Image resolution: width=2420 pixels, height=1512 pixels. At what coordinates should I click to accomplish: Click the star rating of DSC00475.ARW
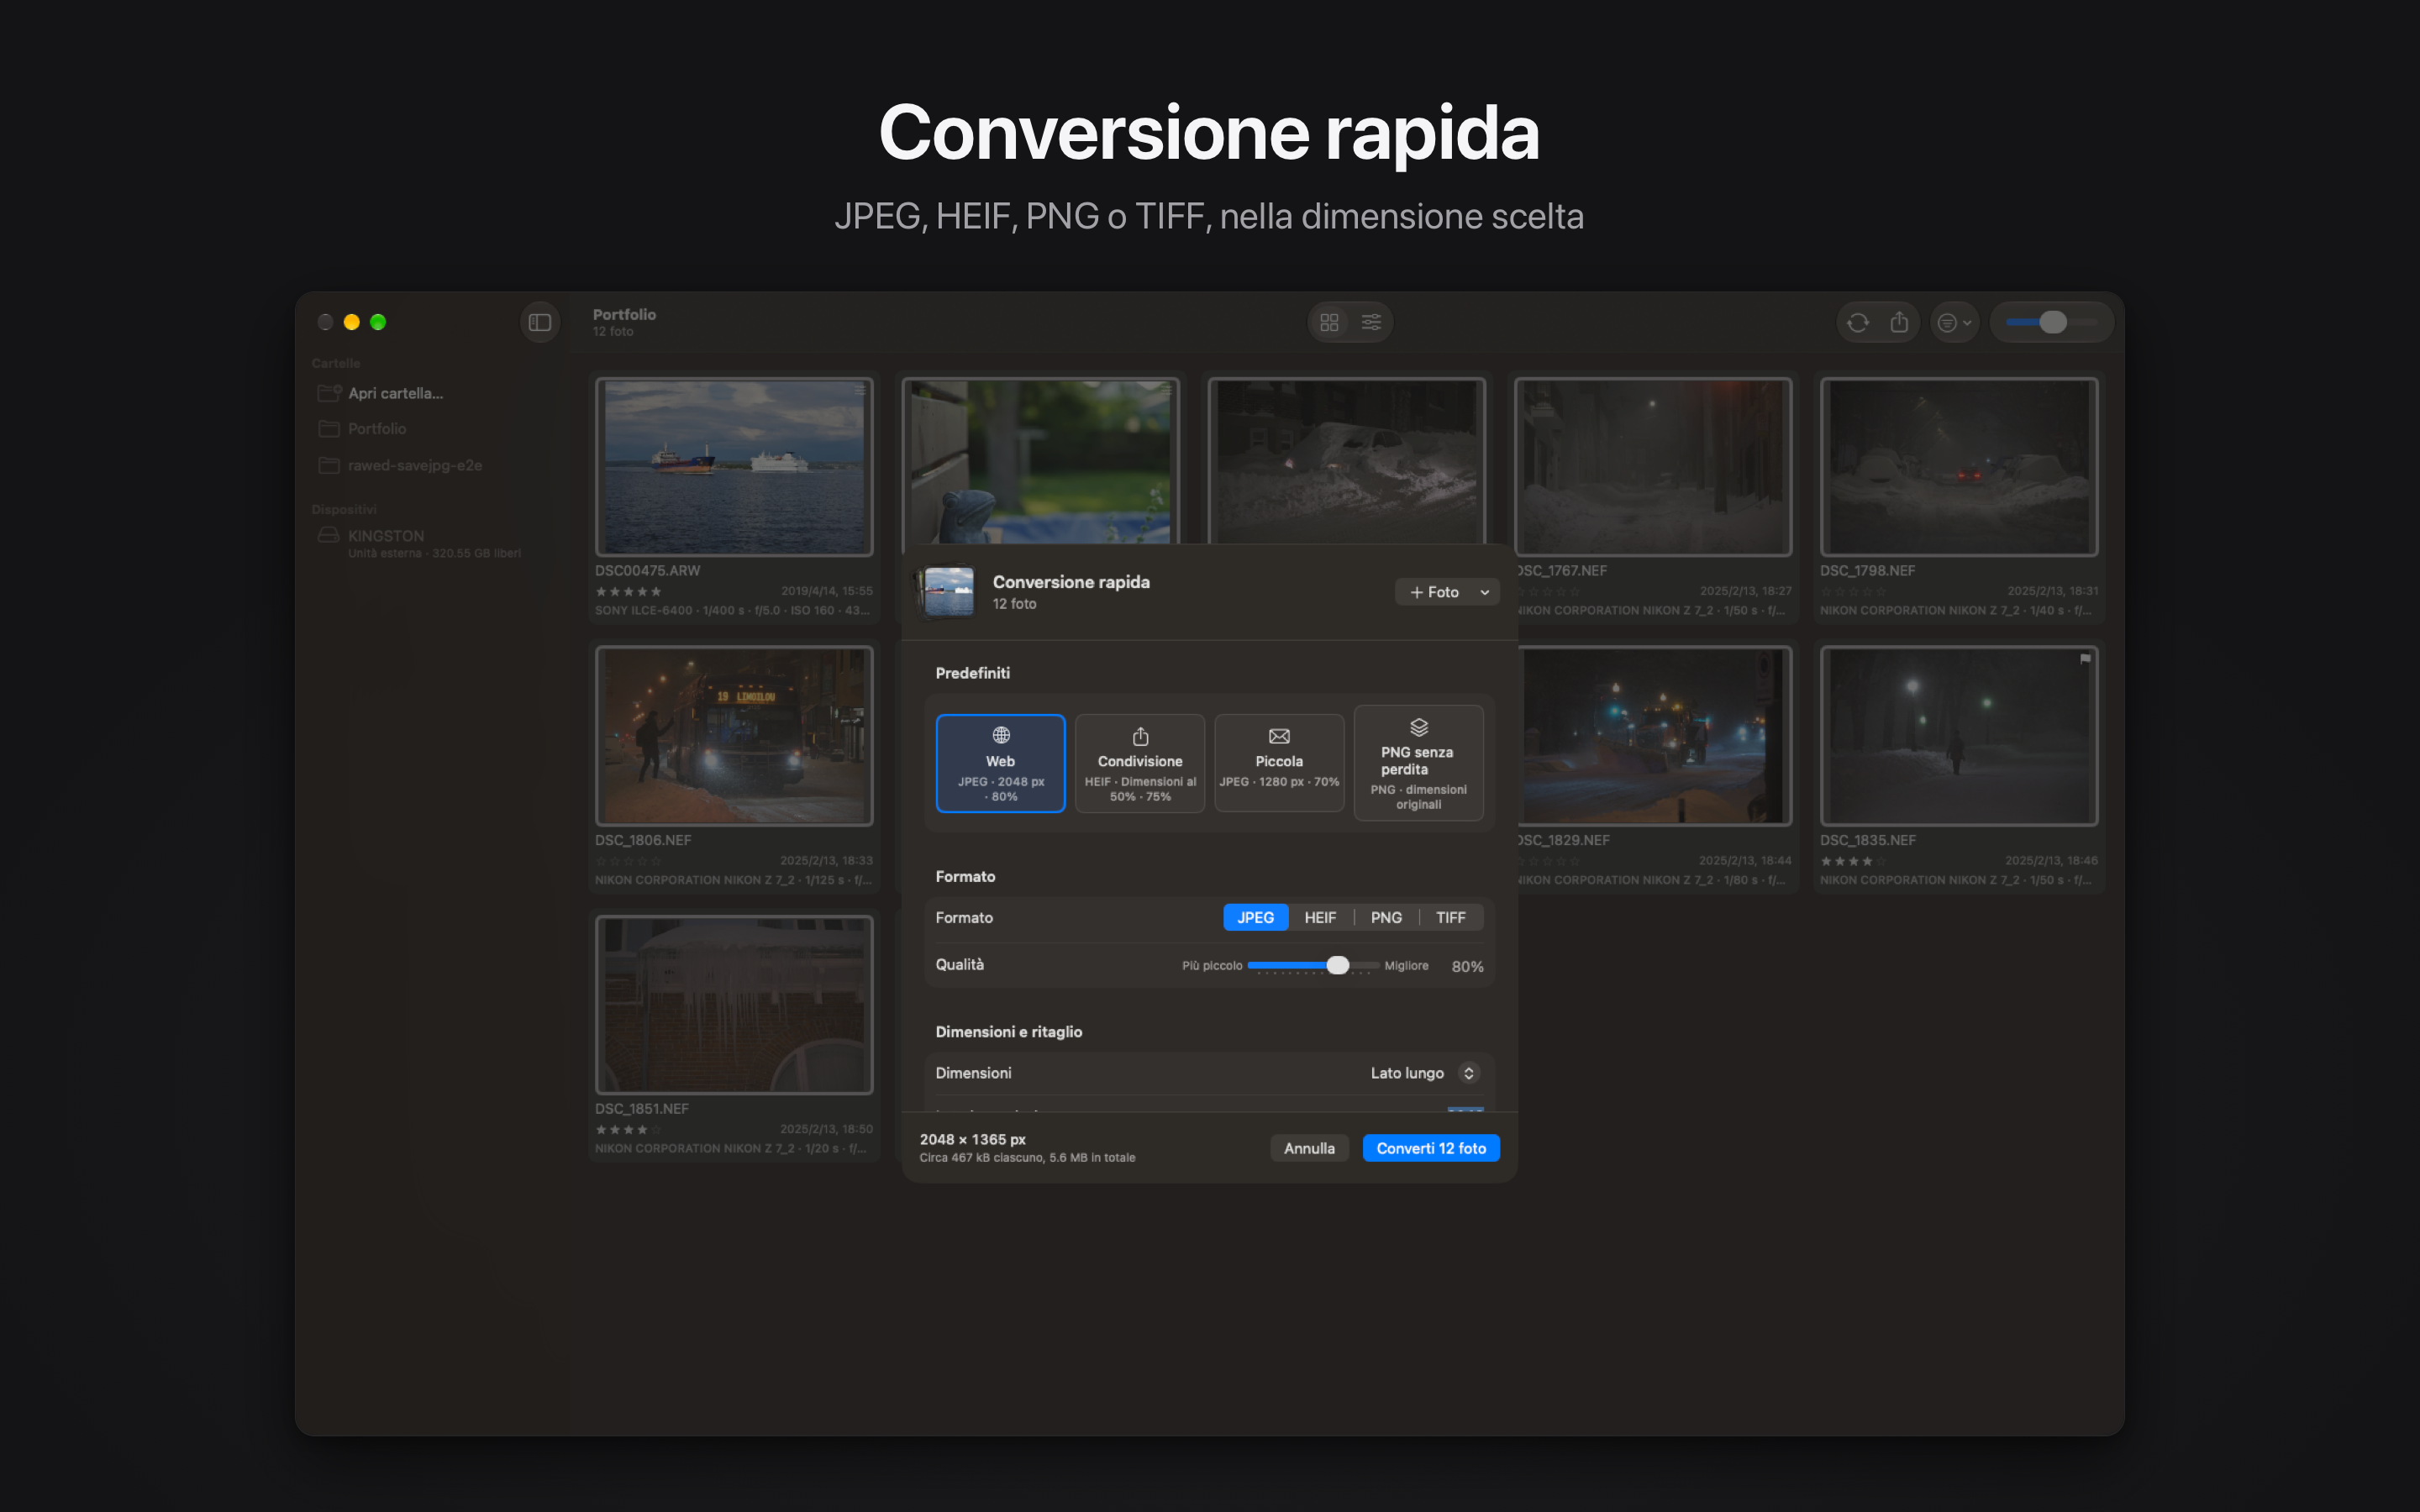pos(628,591)
